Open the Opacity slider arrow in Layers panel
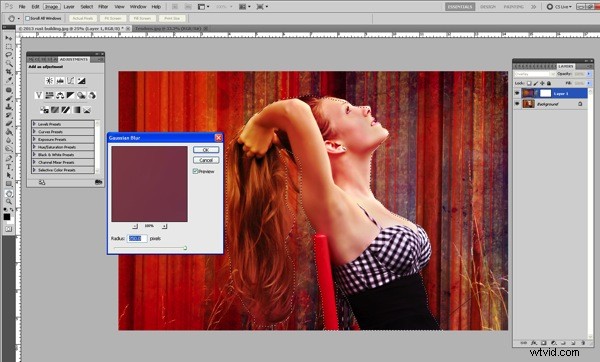600x362 pixels. [x=589, y=74]
